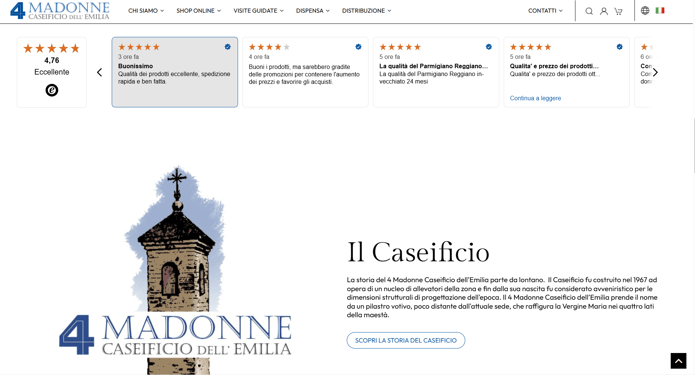
Task: Click 'Continua a leggere' link
Action: coord(535,98)
